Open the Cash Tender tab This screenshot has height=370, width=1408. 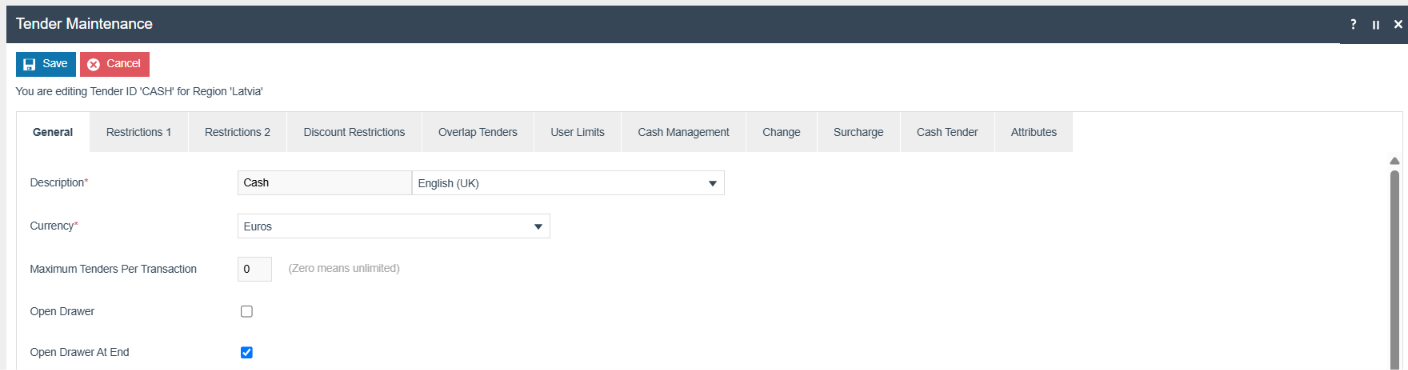pyautogui.click(x=947, y=132)
